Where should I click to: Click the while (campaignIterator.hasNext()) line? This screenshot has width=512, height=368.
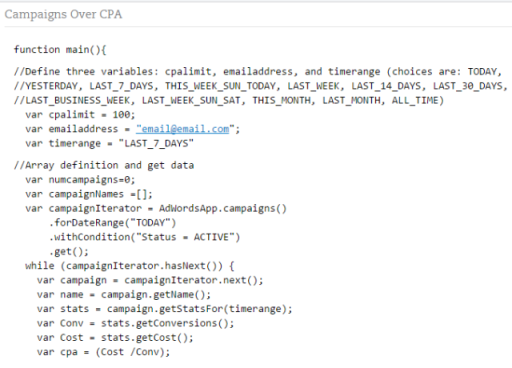pyautogui.click(x=130, y=266)
